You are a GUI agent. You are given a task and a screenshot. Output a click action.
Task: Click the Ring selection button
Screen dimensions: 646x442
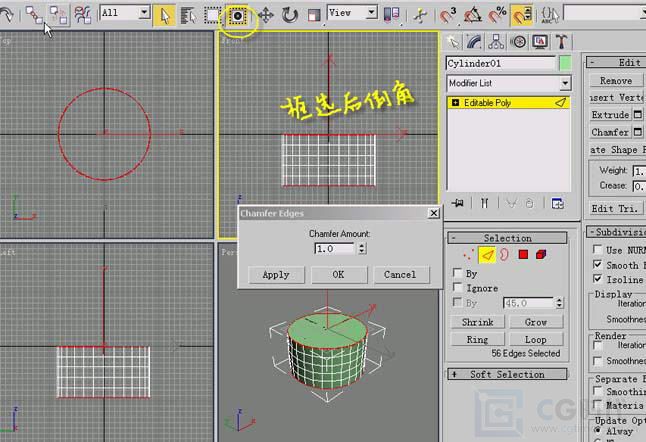(x=477, y=339)
